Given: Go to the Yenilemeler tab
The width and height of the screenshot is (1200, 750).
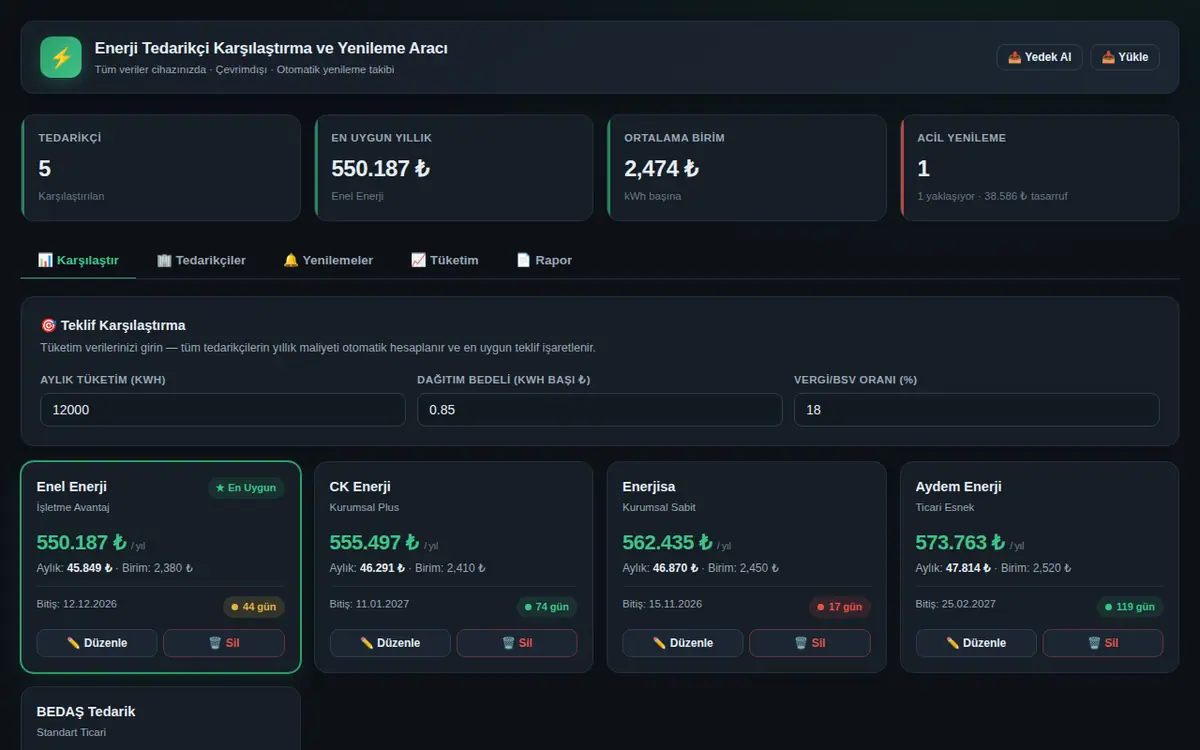Looking at the screenshot, I should [x=328, y=260].
